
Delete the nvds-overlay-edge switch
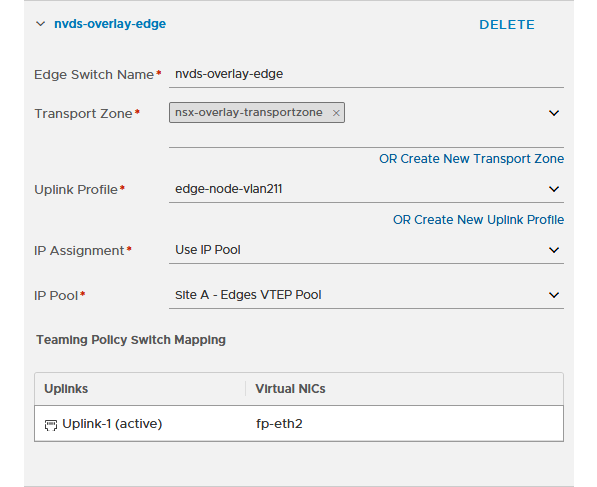507,25
